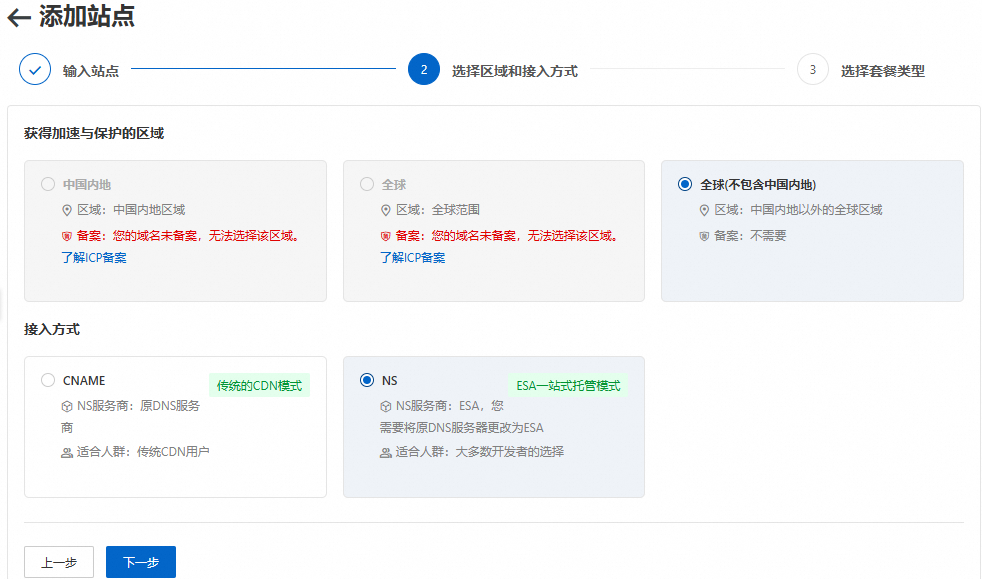982x579 pixels.
Task: Click the red shield icon in 全球 card
Action: point(386,237)
